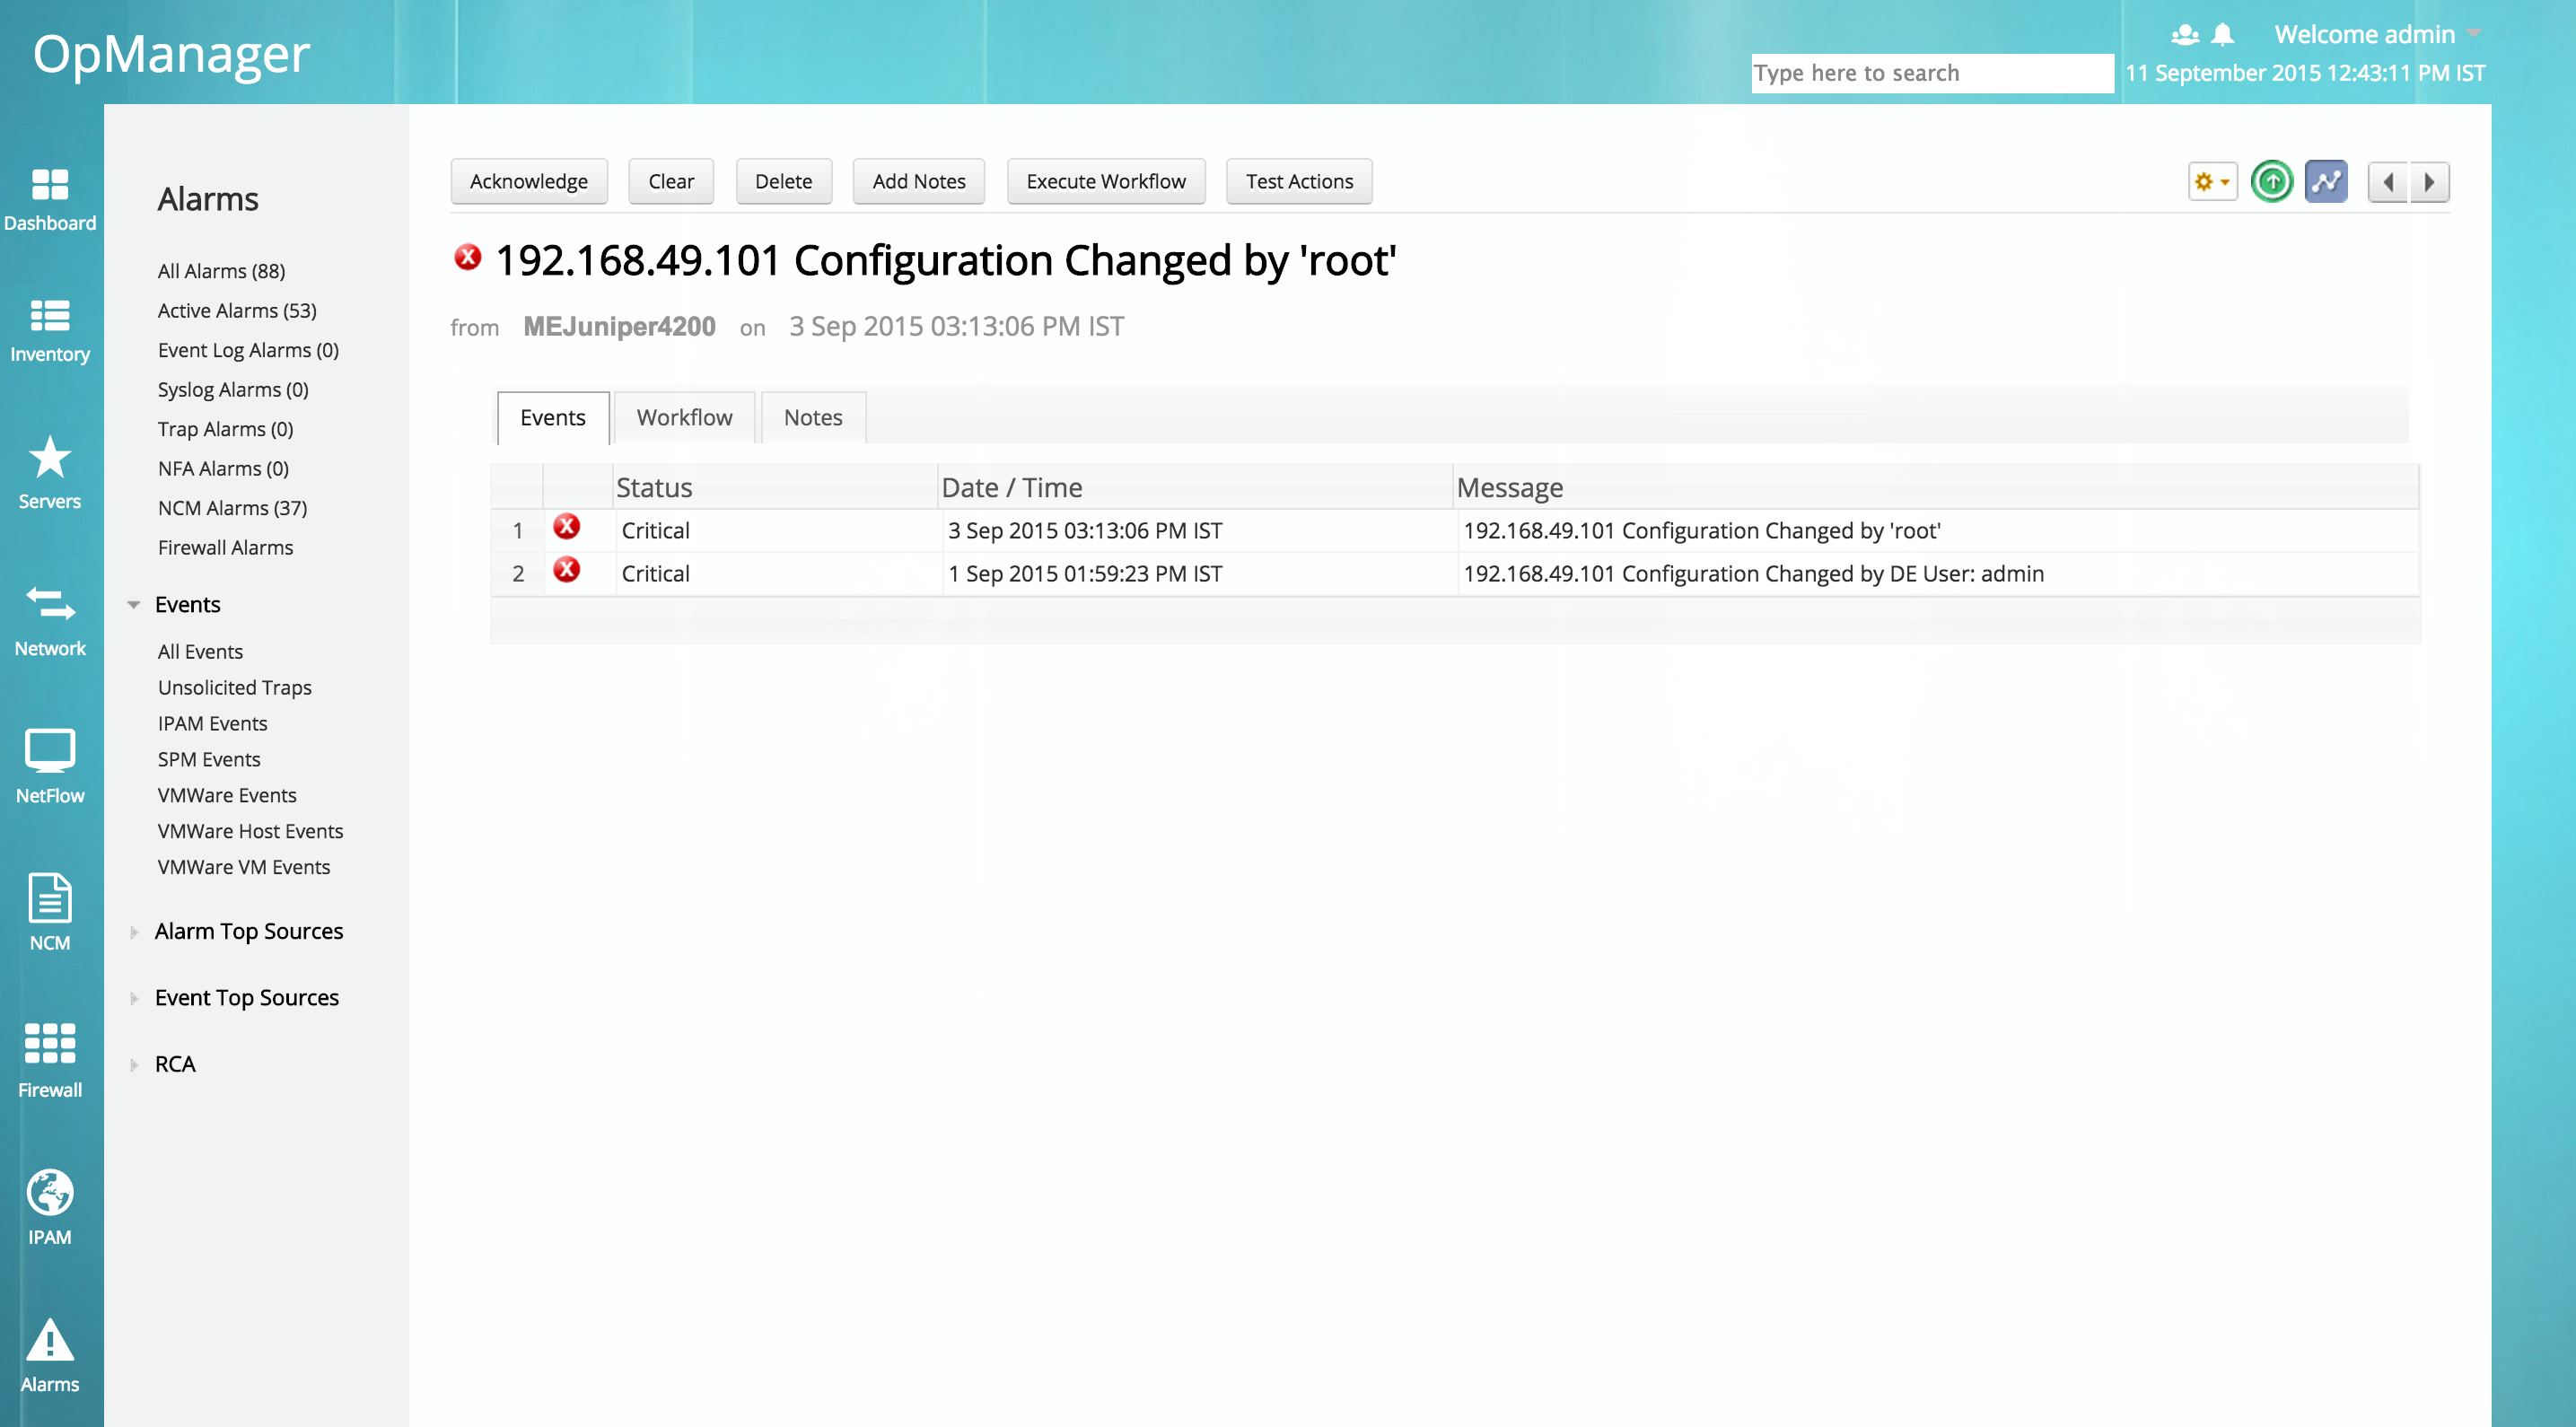Expand the RCA section
The height and width of the screenshot is (1427, 2576).
[174, 1064]
